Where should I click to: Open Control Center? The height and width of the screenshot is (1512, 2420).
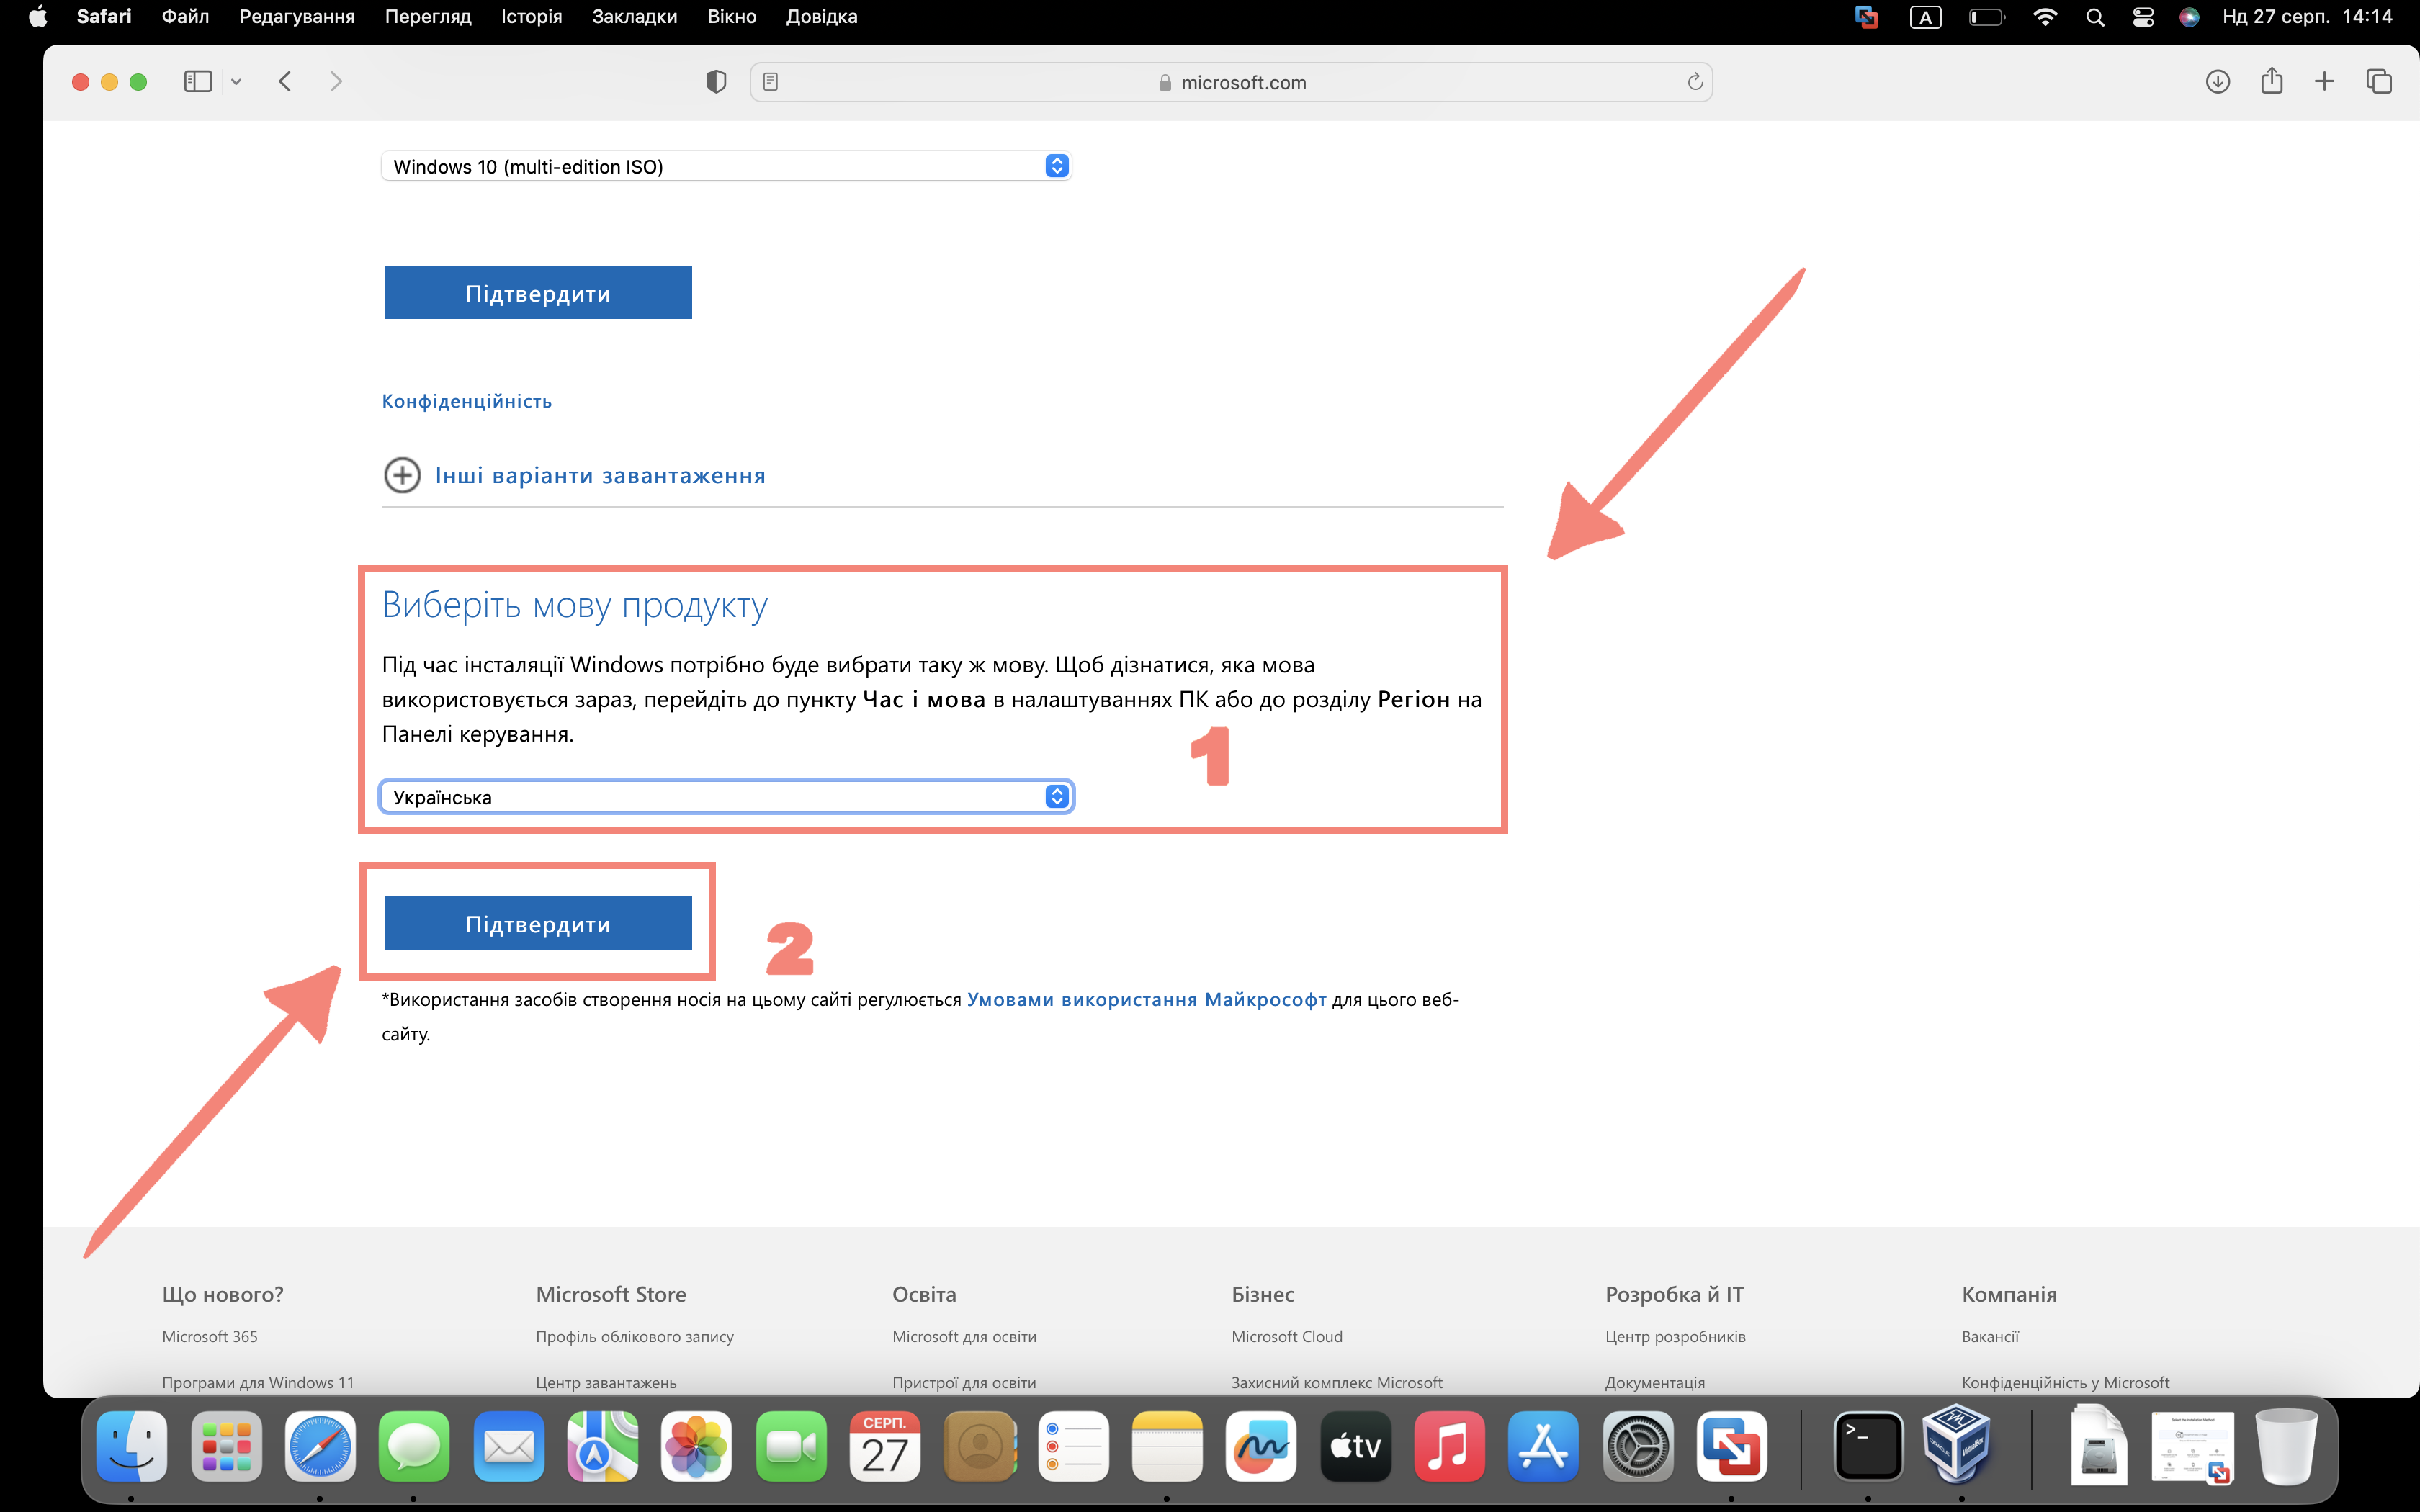[2143, 17]
